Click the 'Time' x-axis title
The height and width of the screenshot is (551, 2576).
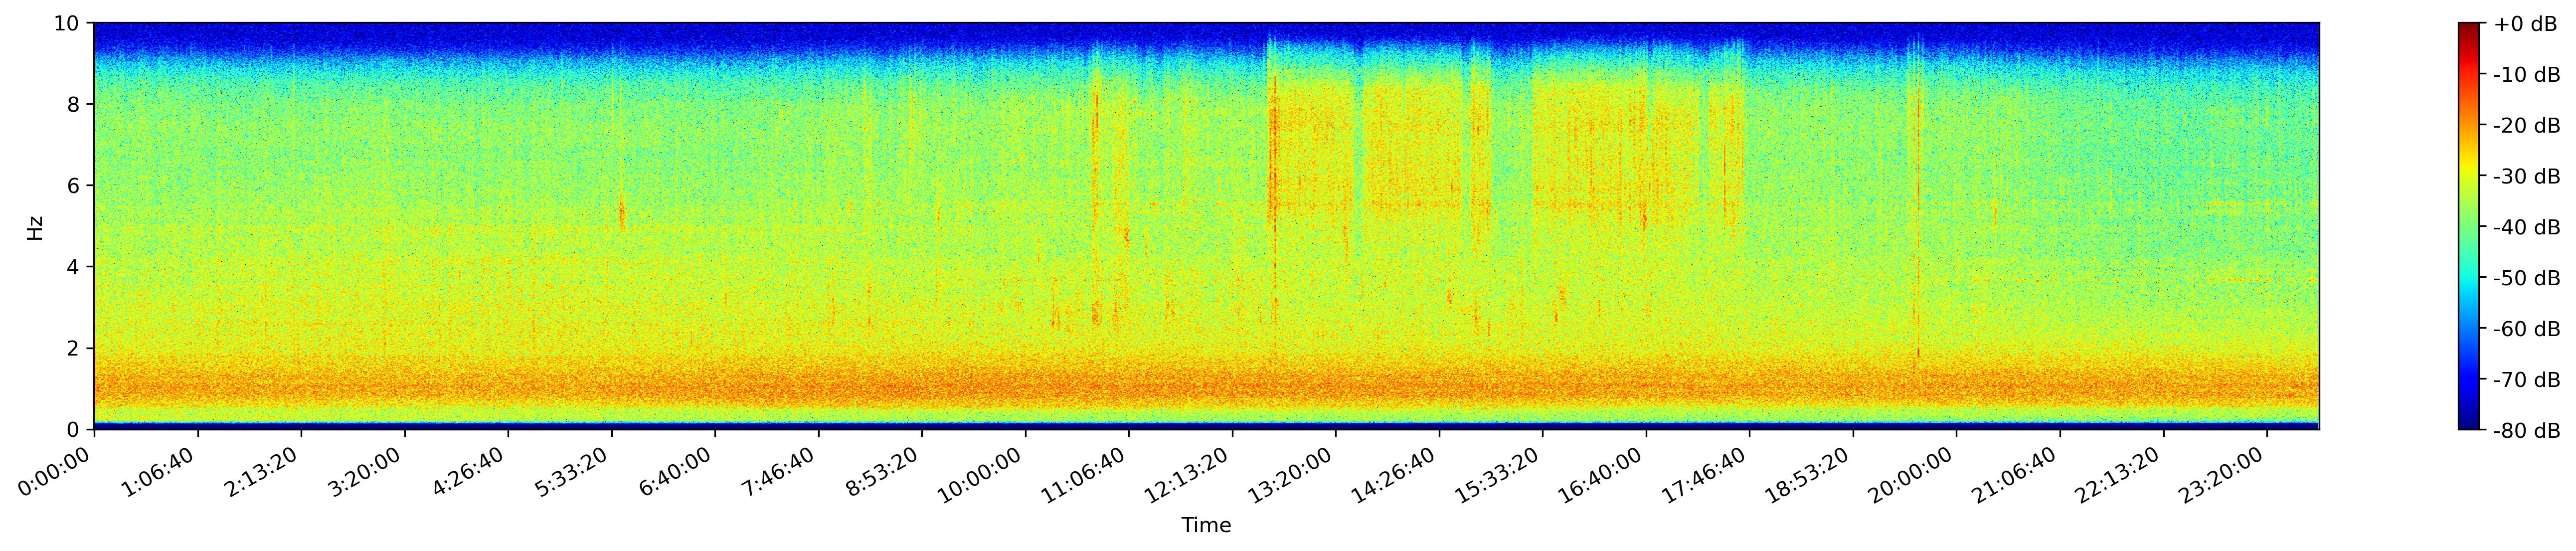click(x=1206, y=526)
